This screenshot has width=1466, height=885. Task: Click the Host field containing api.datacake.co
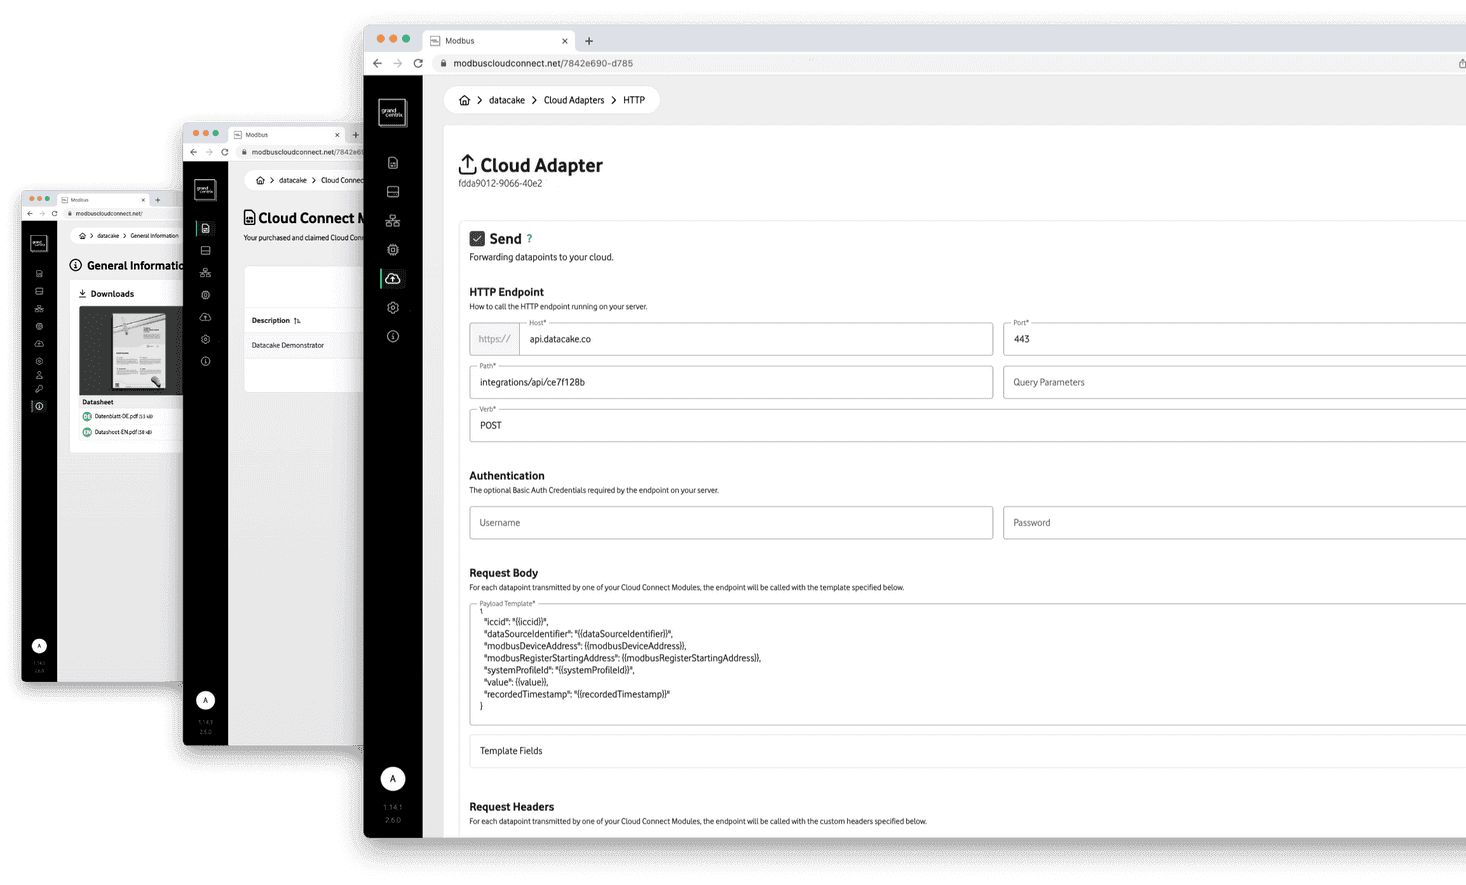[756, 339]
